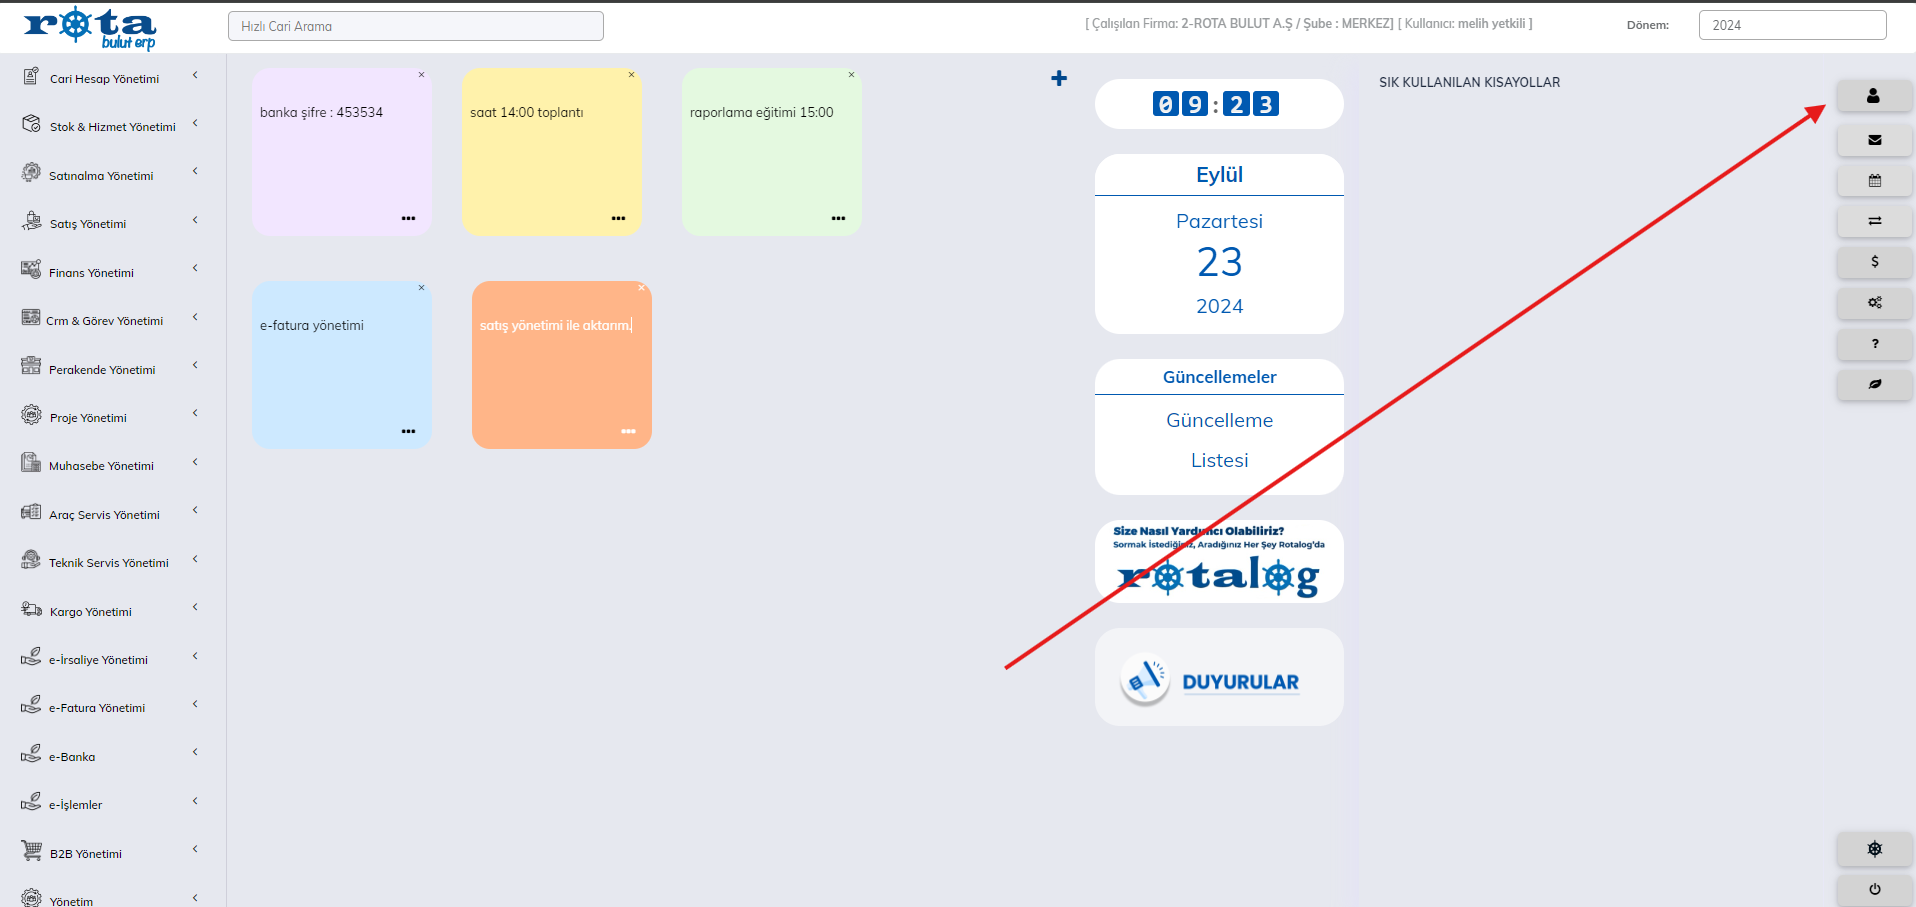Open the DUYURULAR announcements button
The height and width of the screenshot is (907, 1916).
point(1219,681)
